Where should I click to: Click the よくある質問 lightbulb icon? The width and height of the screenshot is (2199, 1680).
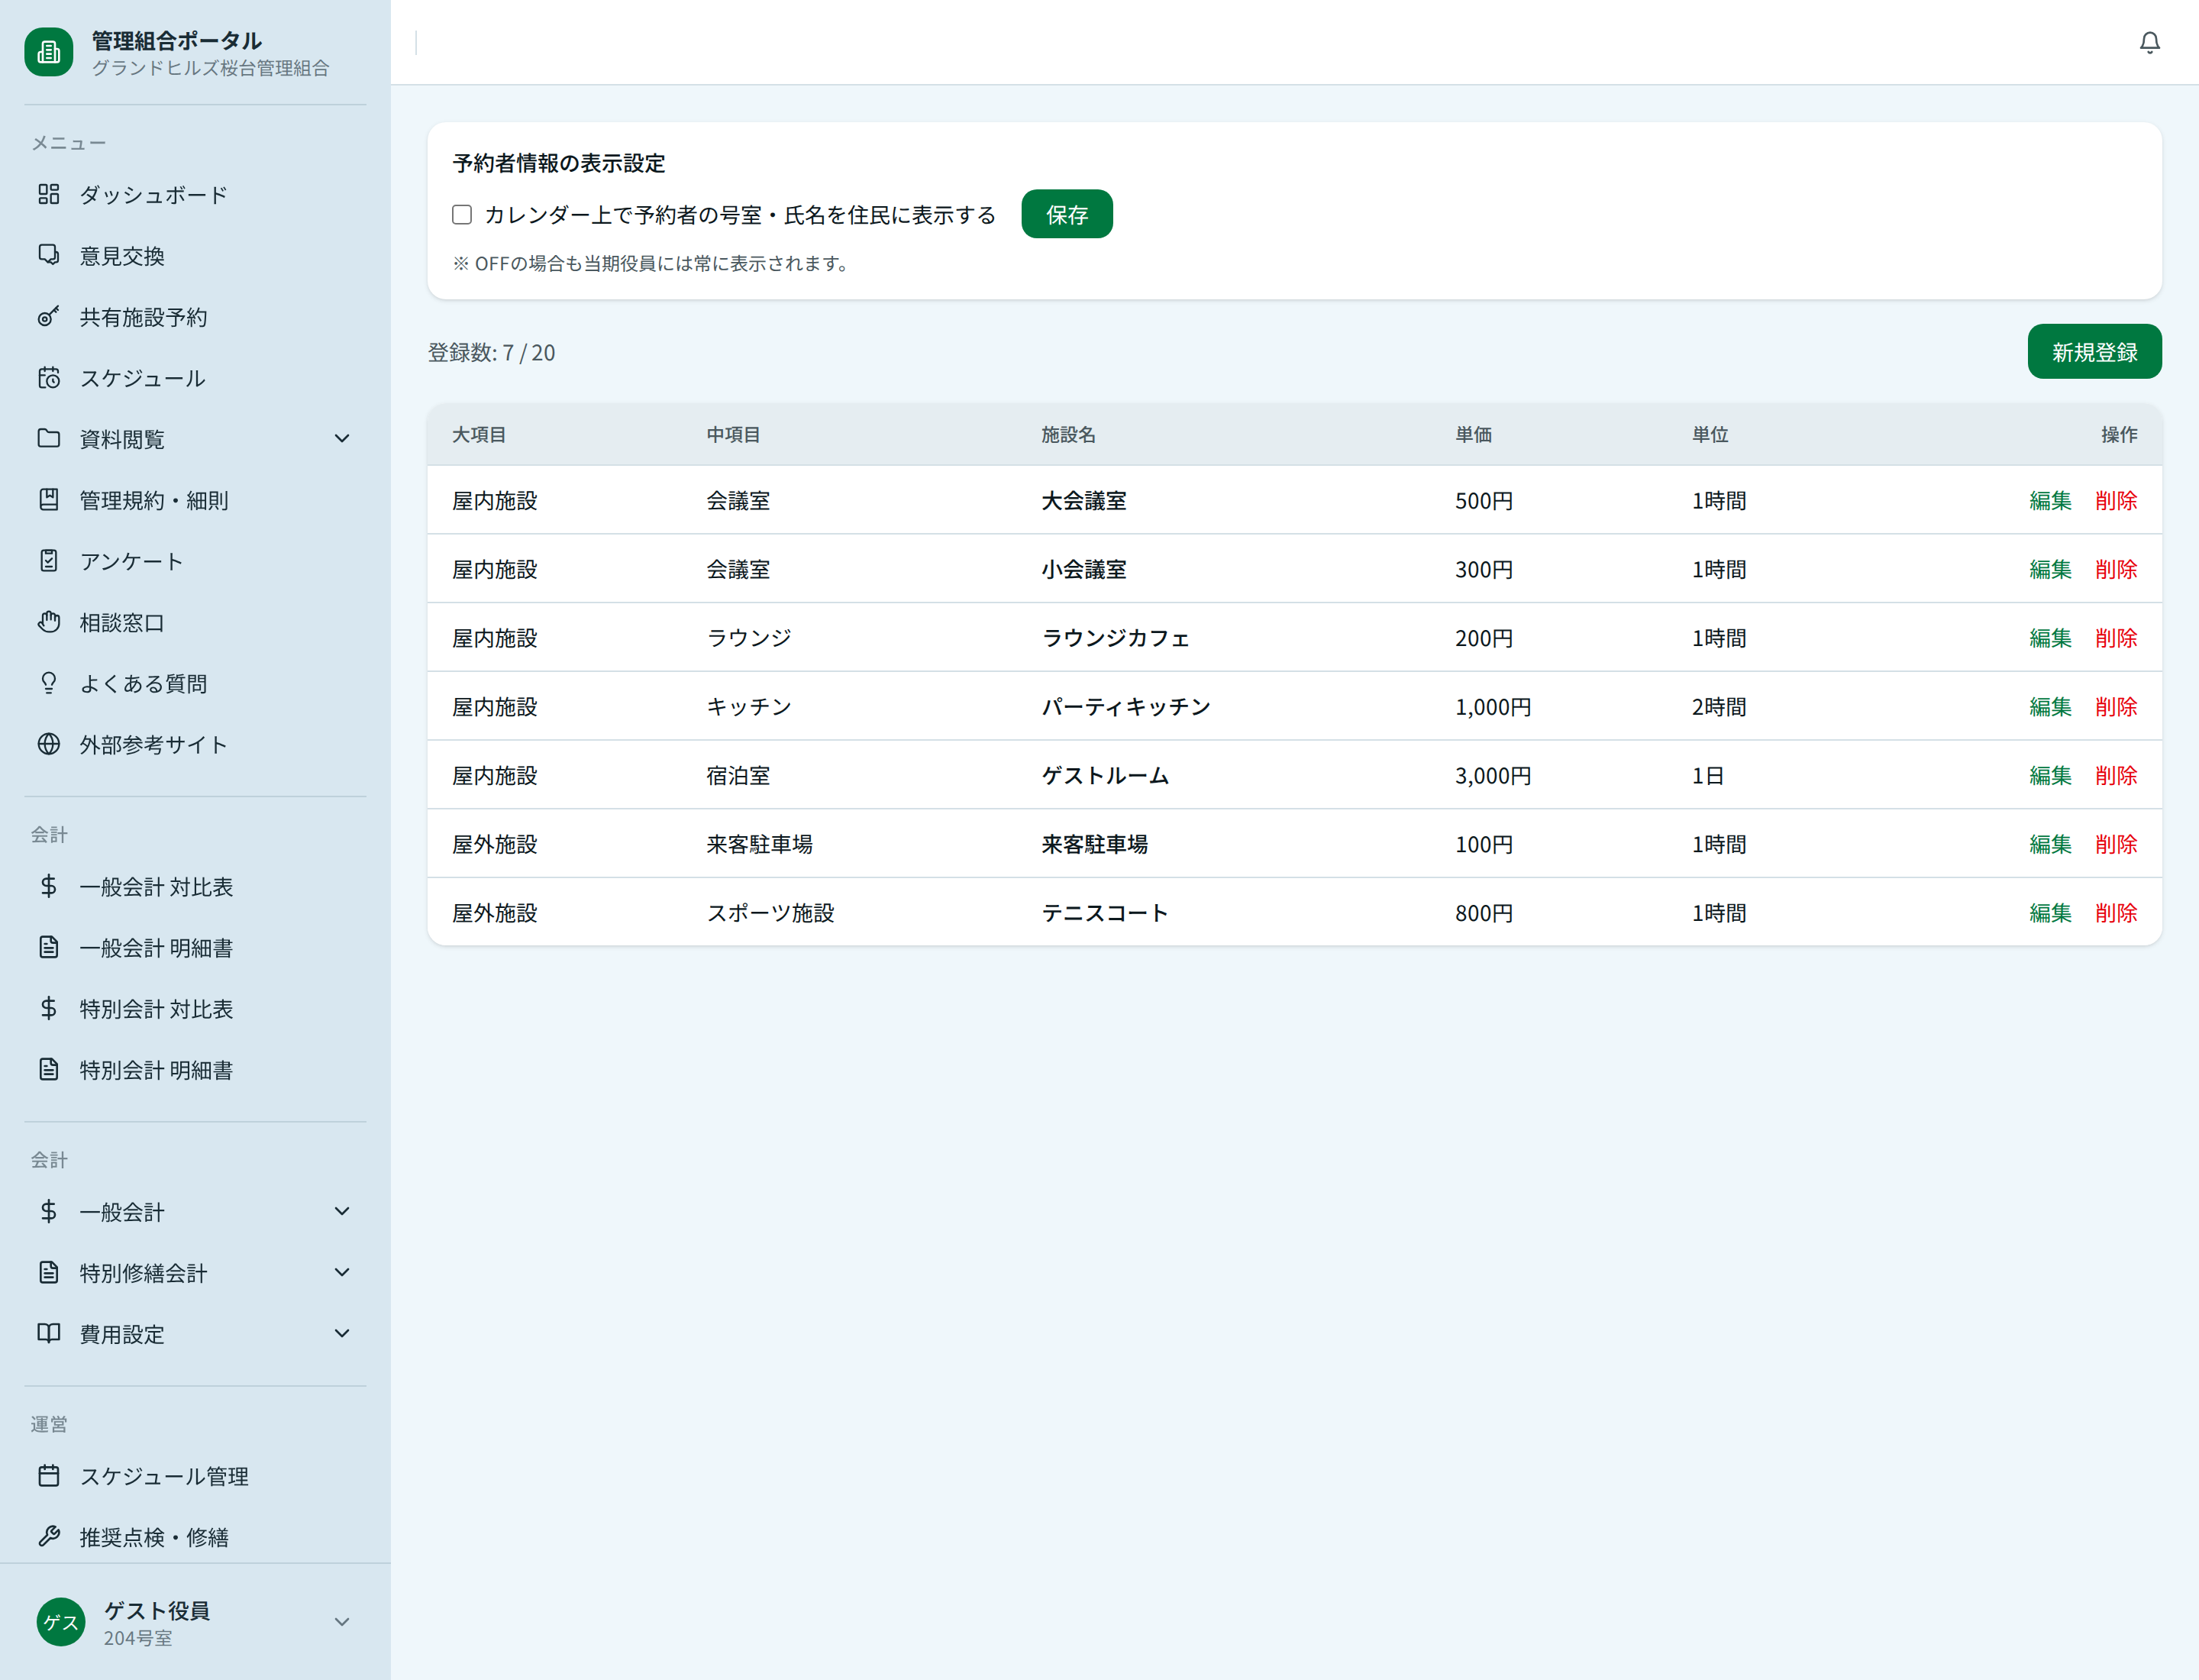[x=49, y=683]
